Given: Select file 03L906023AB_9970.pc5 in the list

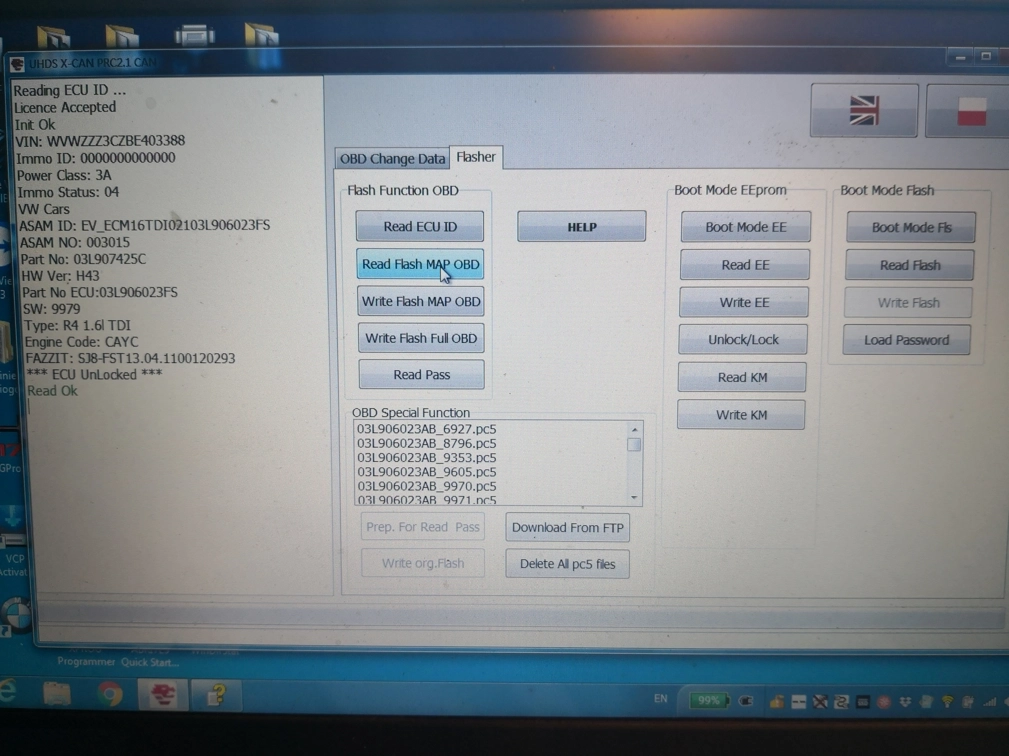Looking at the screenshot, I should [427, 486].
